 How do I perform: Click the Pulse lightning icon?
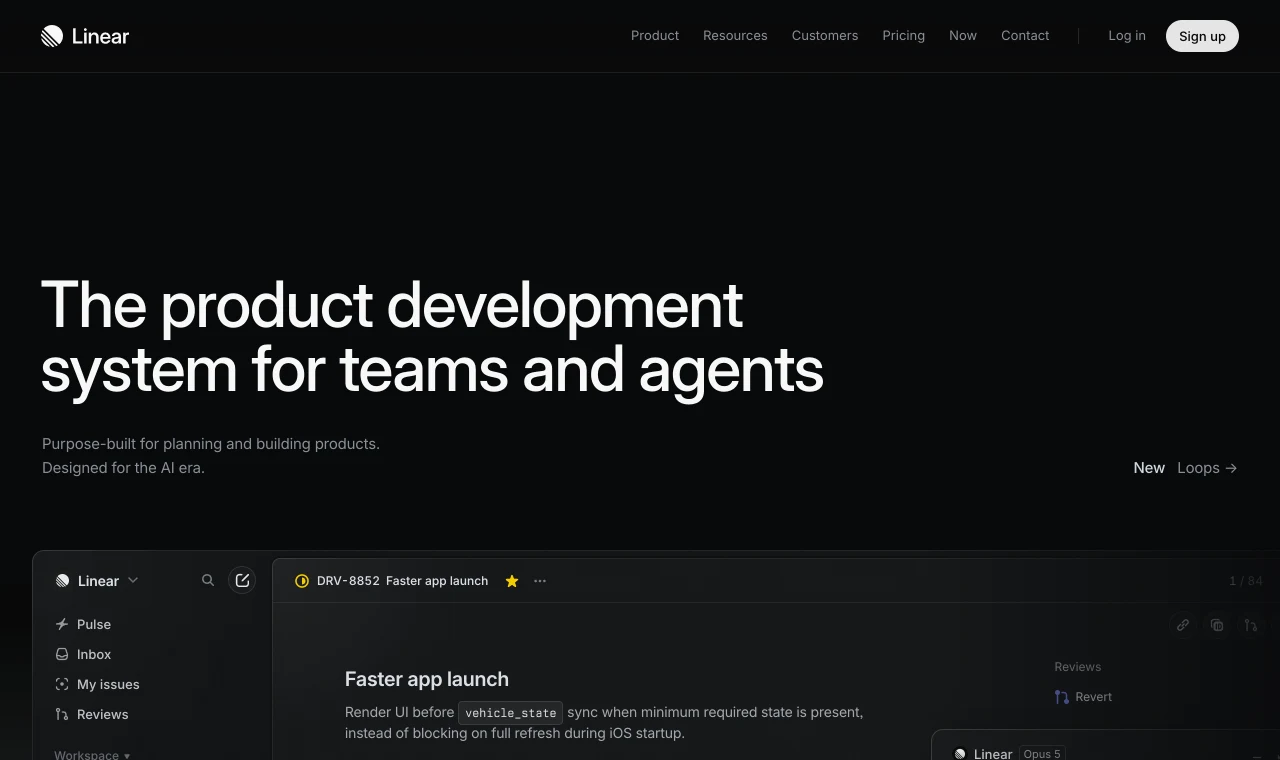(62, 624)
